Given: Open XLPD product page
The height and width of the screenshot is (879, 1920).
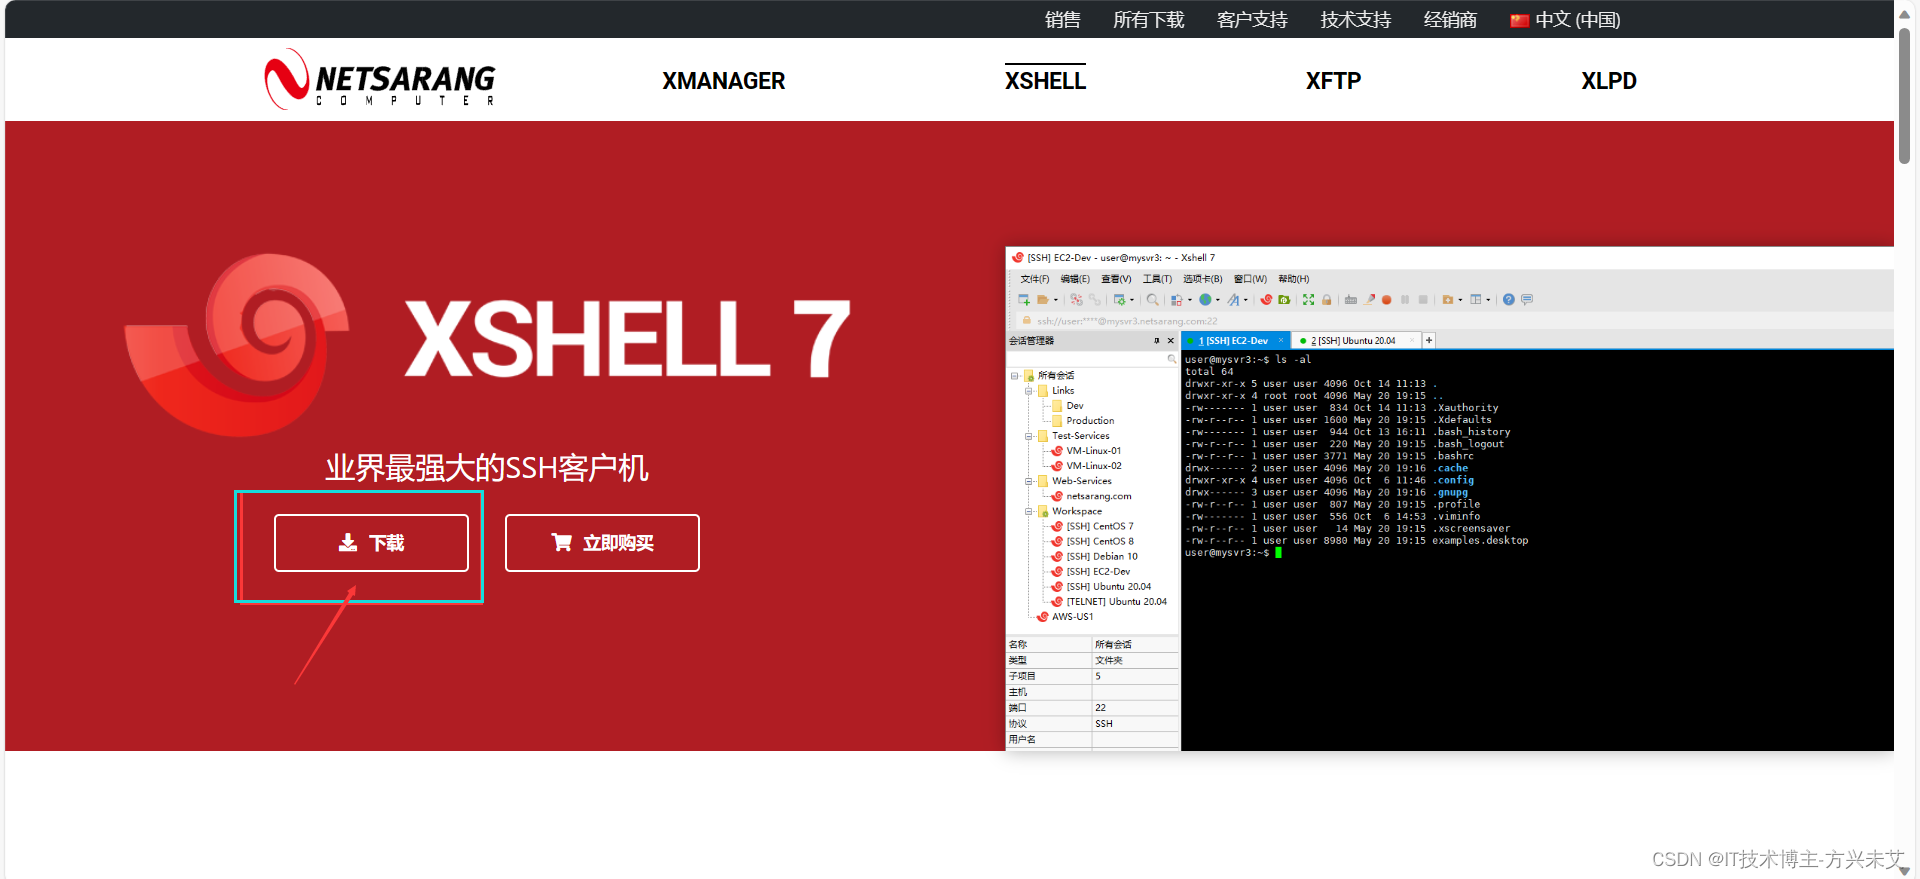Looking at the screenshot, I should click(1609, 81).
